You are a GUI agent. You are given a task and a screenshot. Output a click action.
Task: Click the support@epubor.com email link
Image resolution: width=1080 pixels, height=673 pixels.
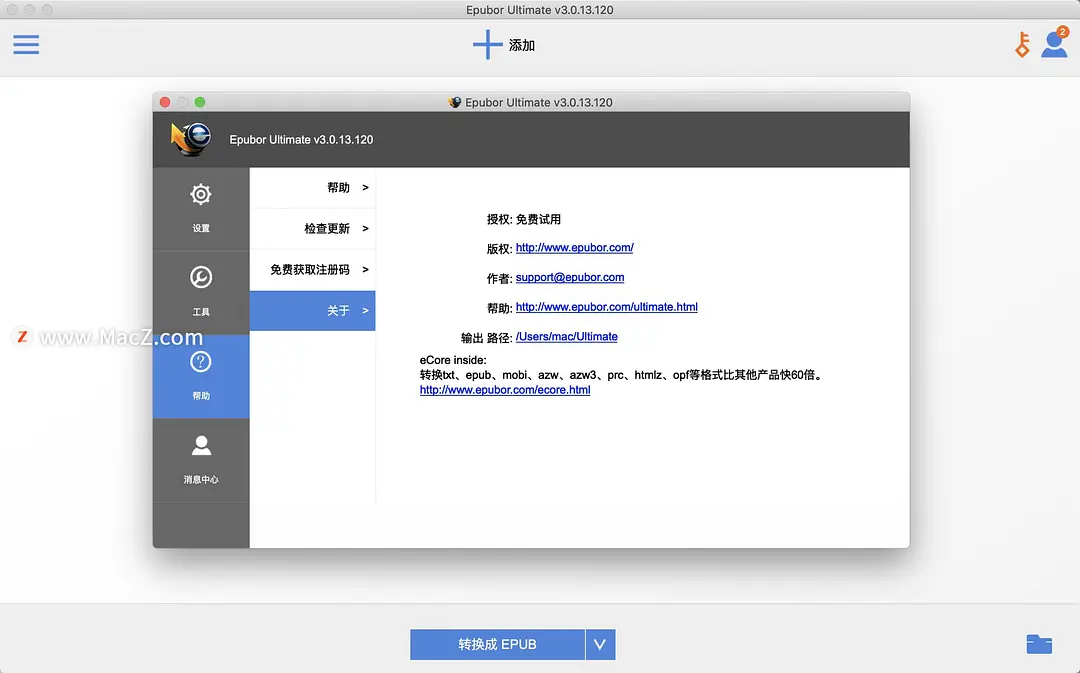click(x=570, y=277)
